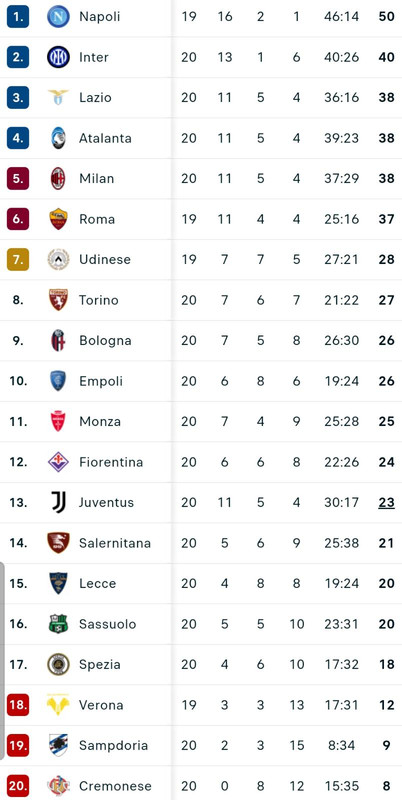
Task: Open the Fiorentina team page
Action: pyautogui.click(x=111, y=462)
